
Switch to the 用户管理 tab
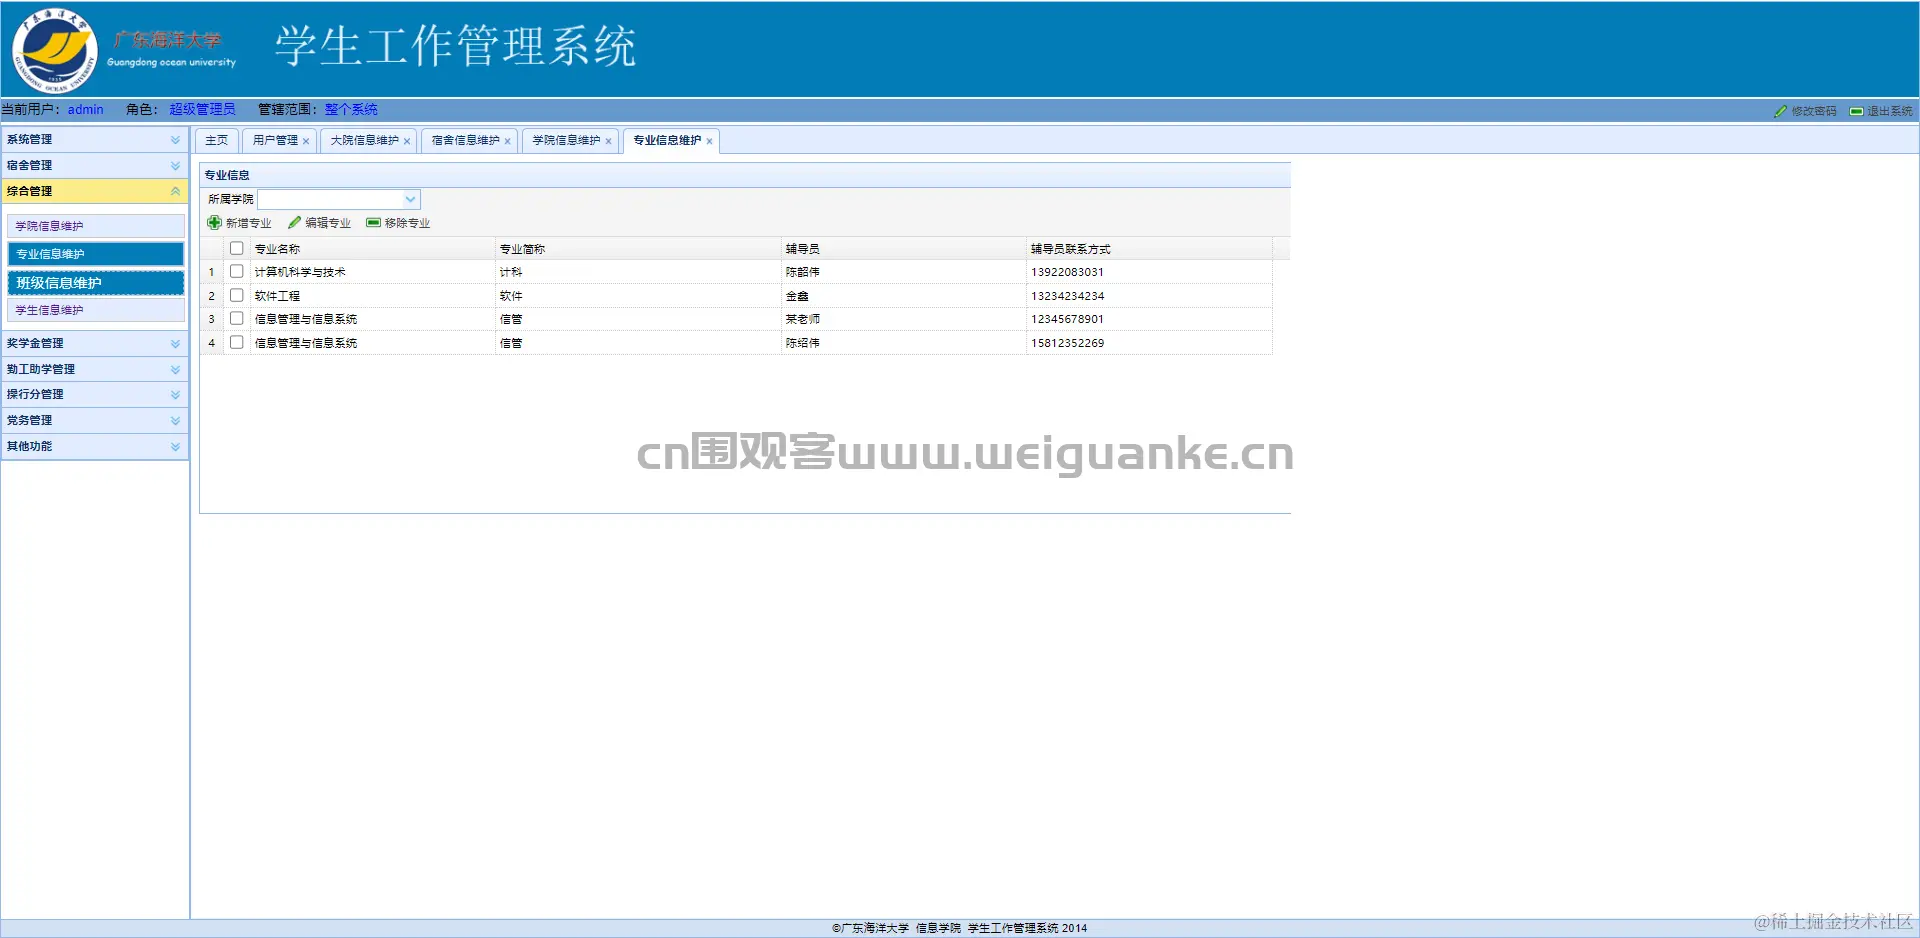click(x=275, y=140)
